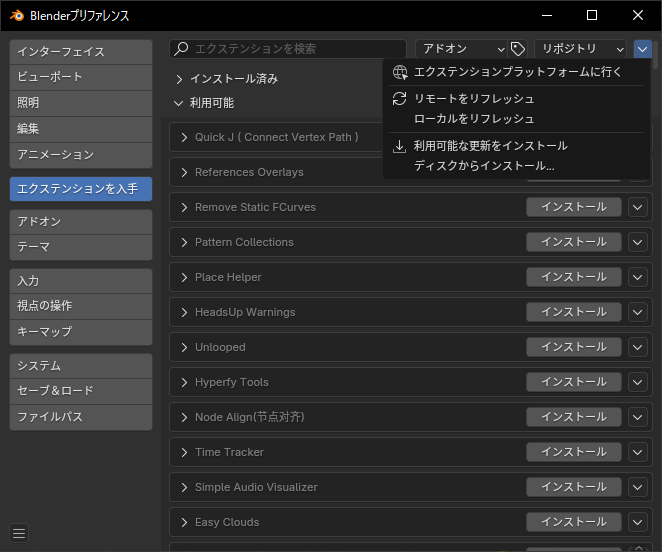Click the Blender logo icon in title bar
662x552 pixels.
coord(17,16)
